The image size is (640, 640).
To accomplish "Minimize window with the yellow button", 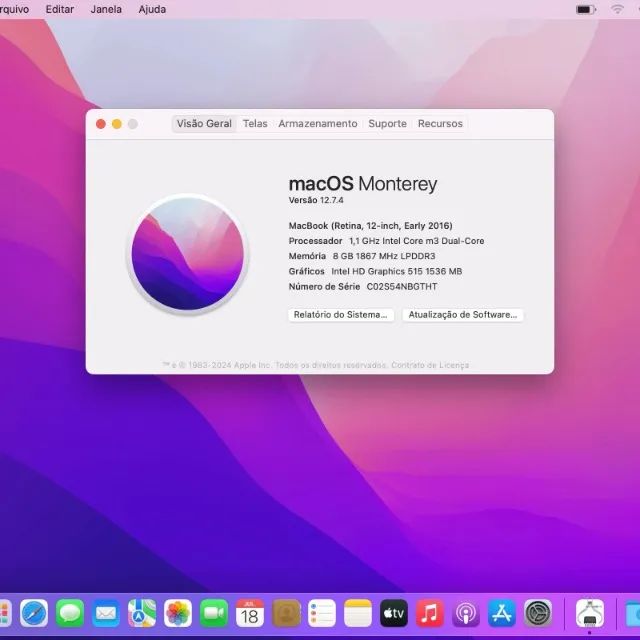I will point(117,124).
